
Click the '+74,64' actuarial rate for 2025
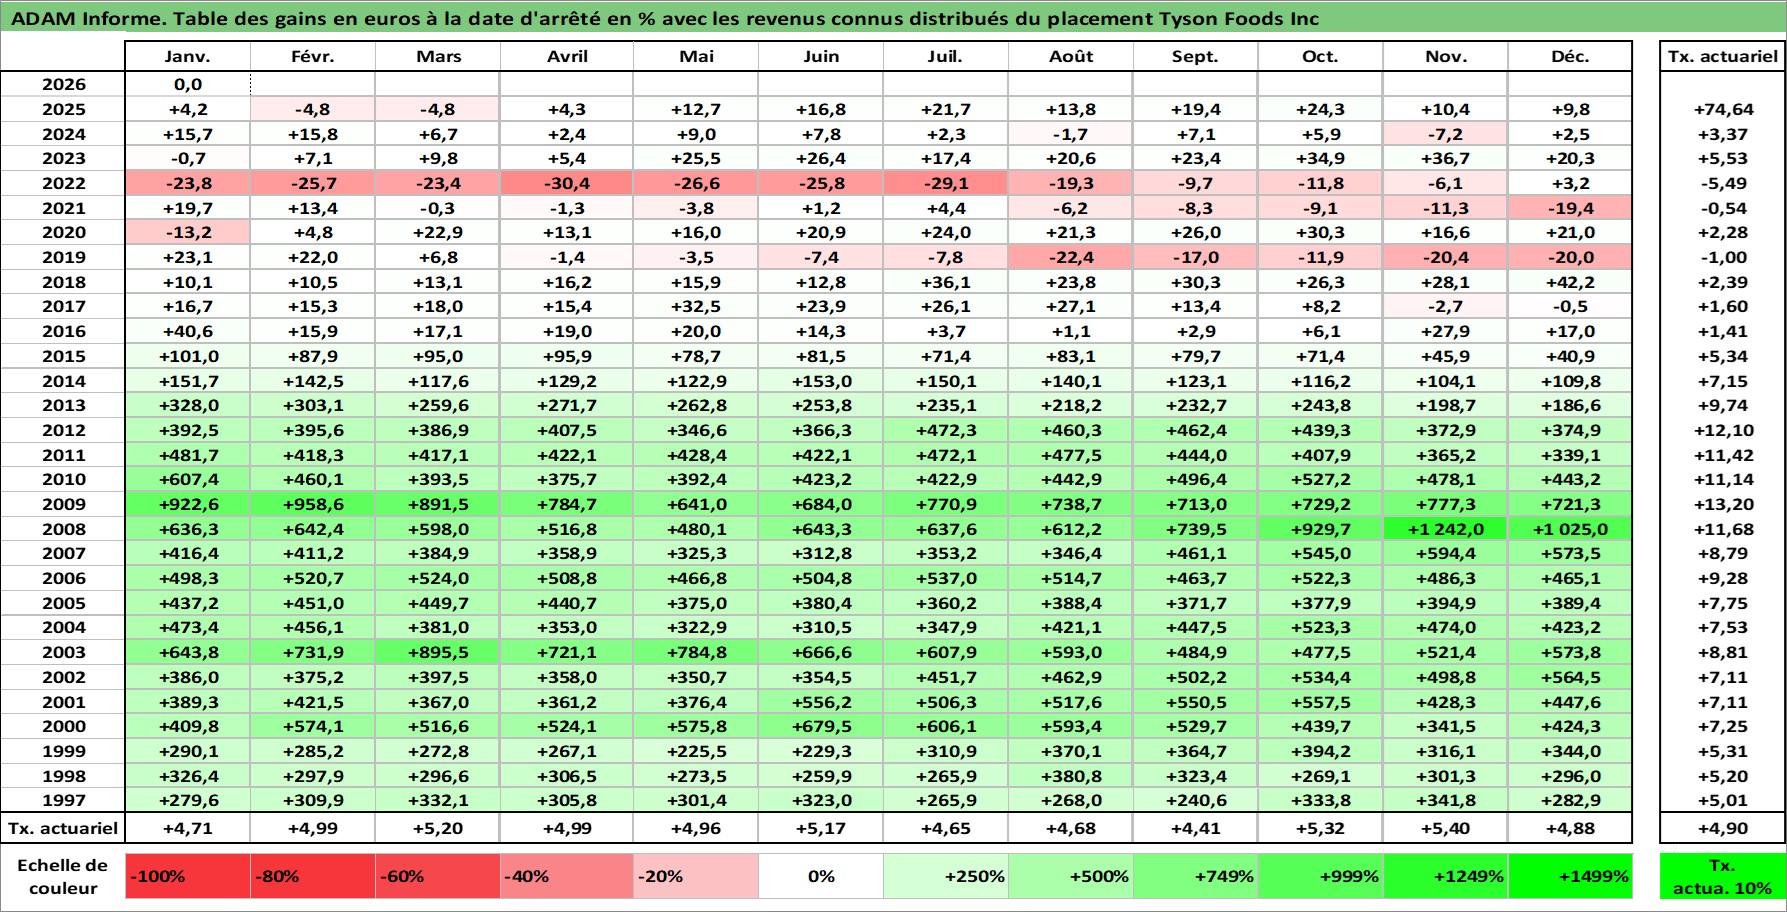point(1722,109)
